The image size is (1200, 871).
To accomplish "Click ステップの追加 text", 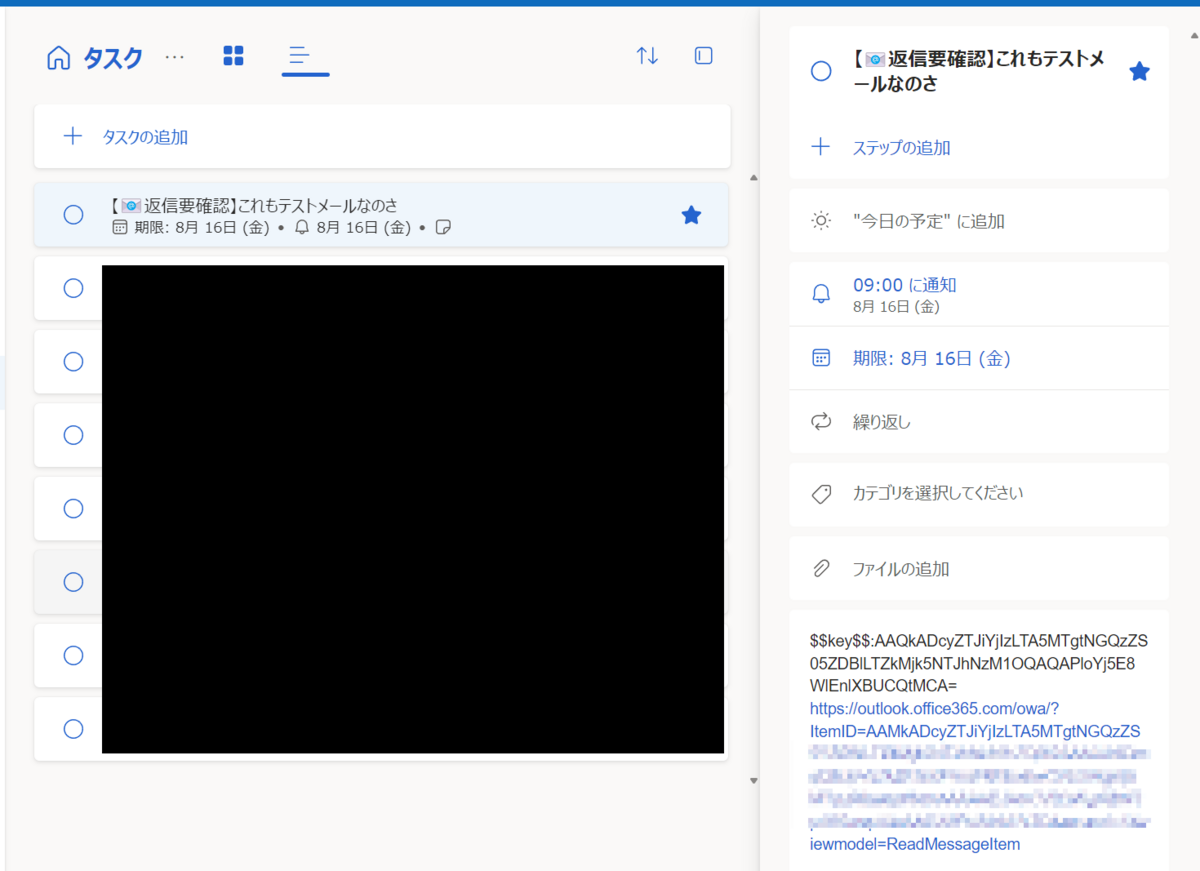I will click(901, 148).
